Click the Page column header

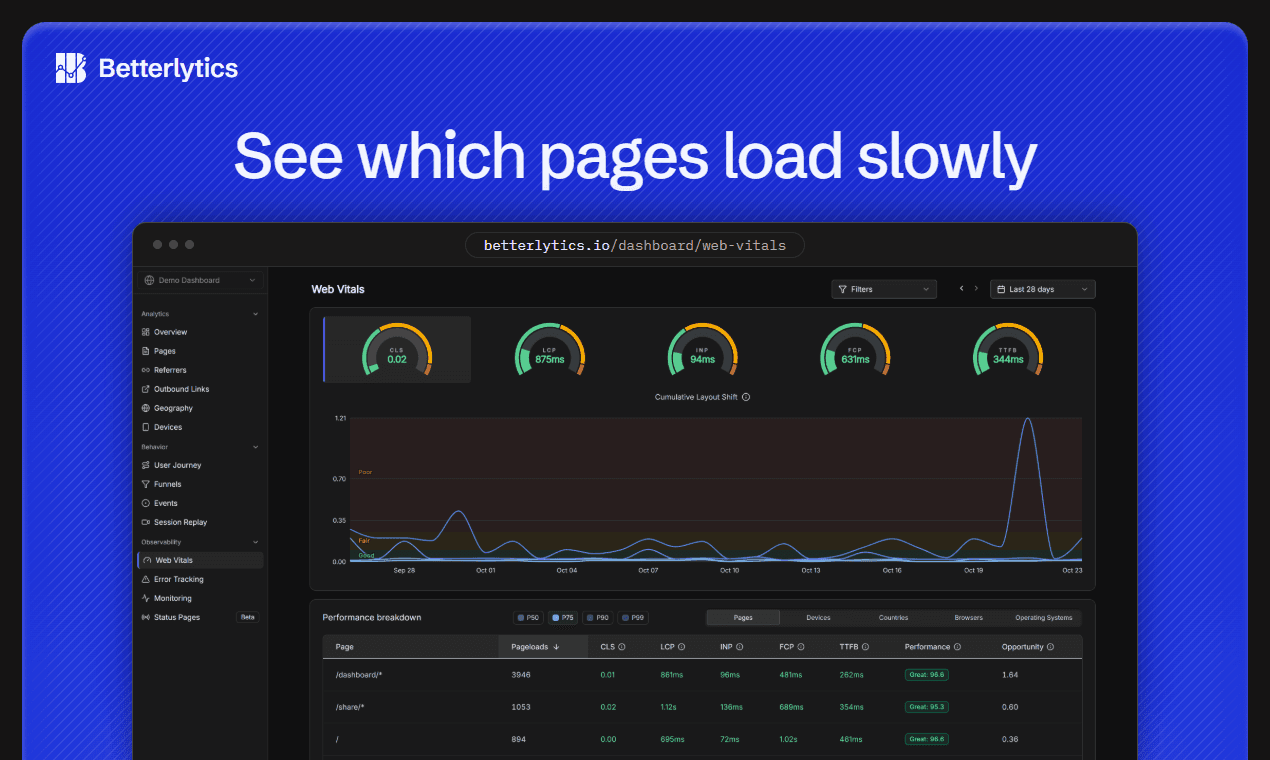click(x=345, y=647)
